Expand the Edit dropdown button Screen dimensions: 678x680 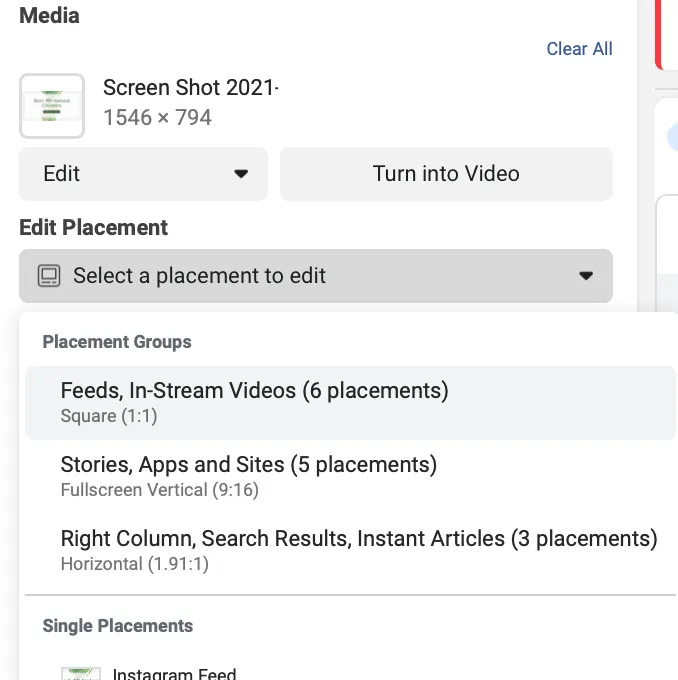click(x=143, y=174)
